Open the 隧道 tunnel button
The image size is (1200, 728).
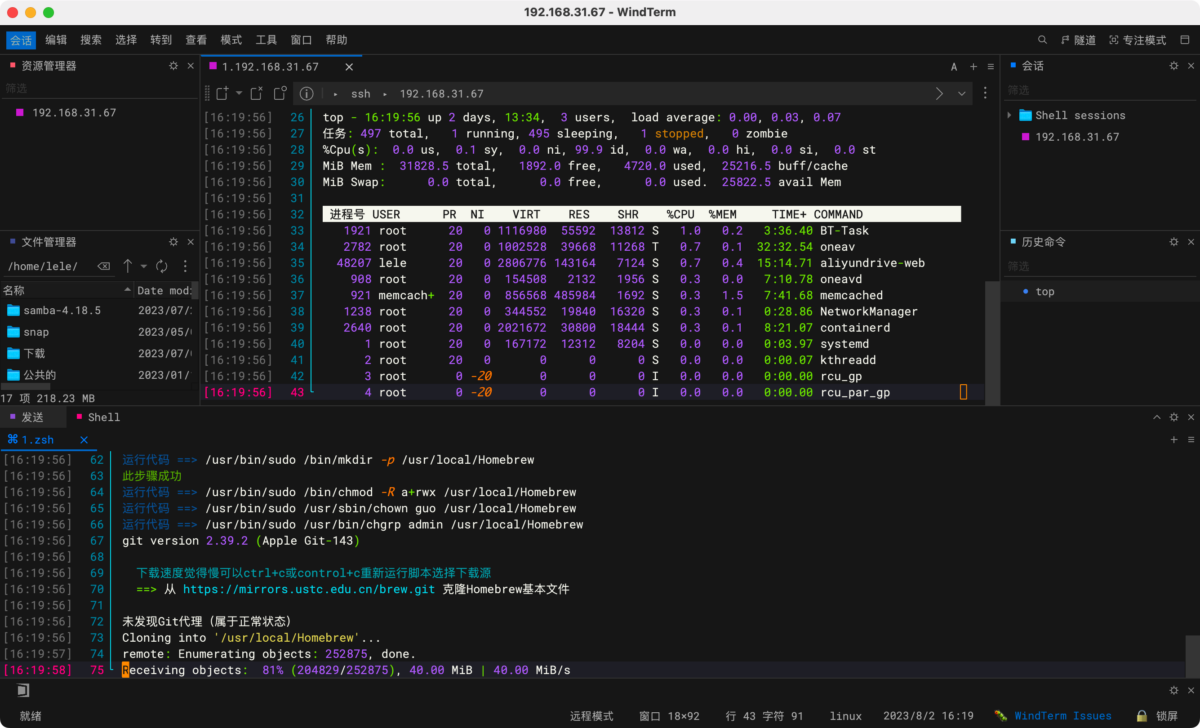coord(1079,40)
